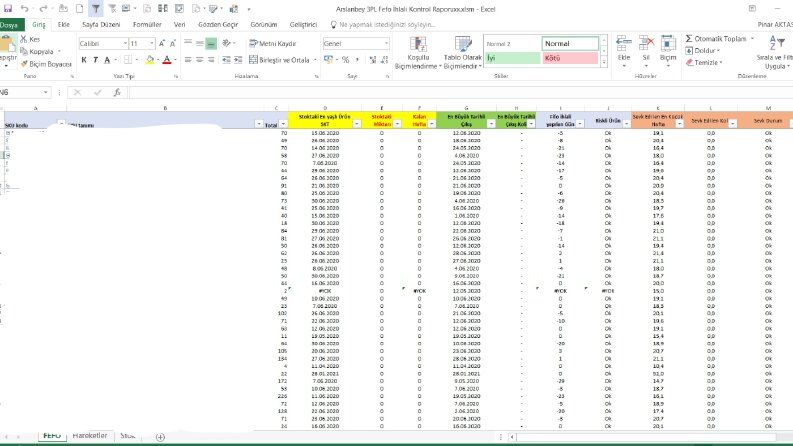Viewport: 793px width, 446px height.
Task: Toggle middle vertical alignment
Action: pos(200,43)
